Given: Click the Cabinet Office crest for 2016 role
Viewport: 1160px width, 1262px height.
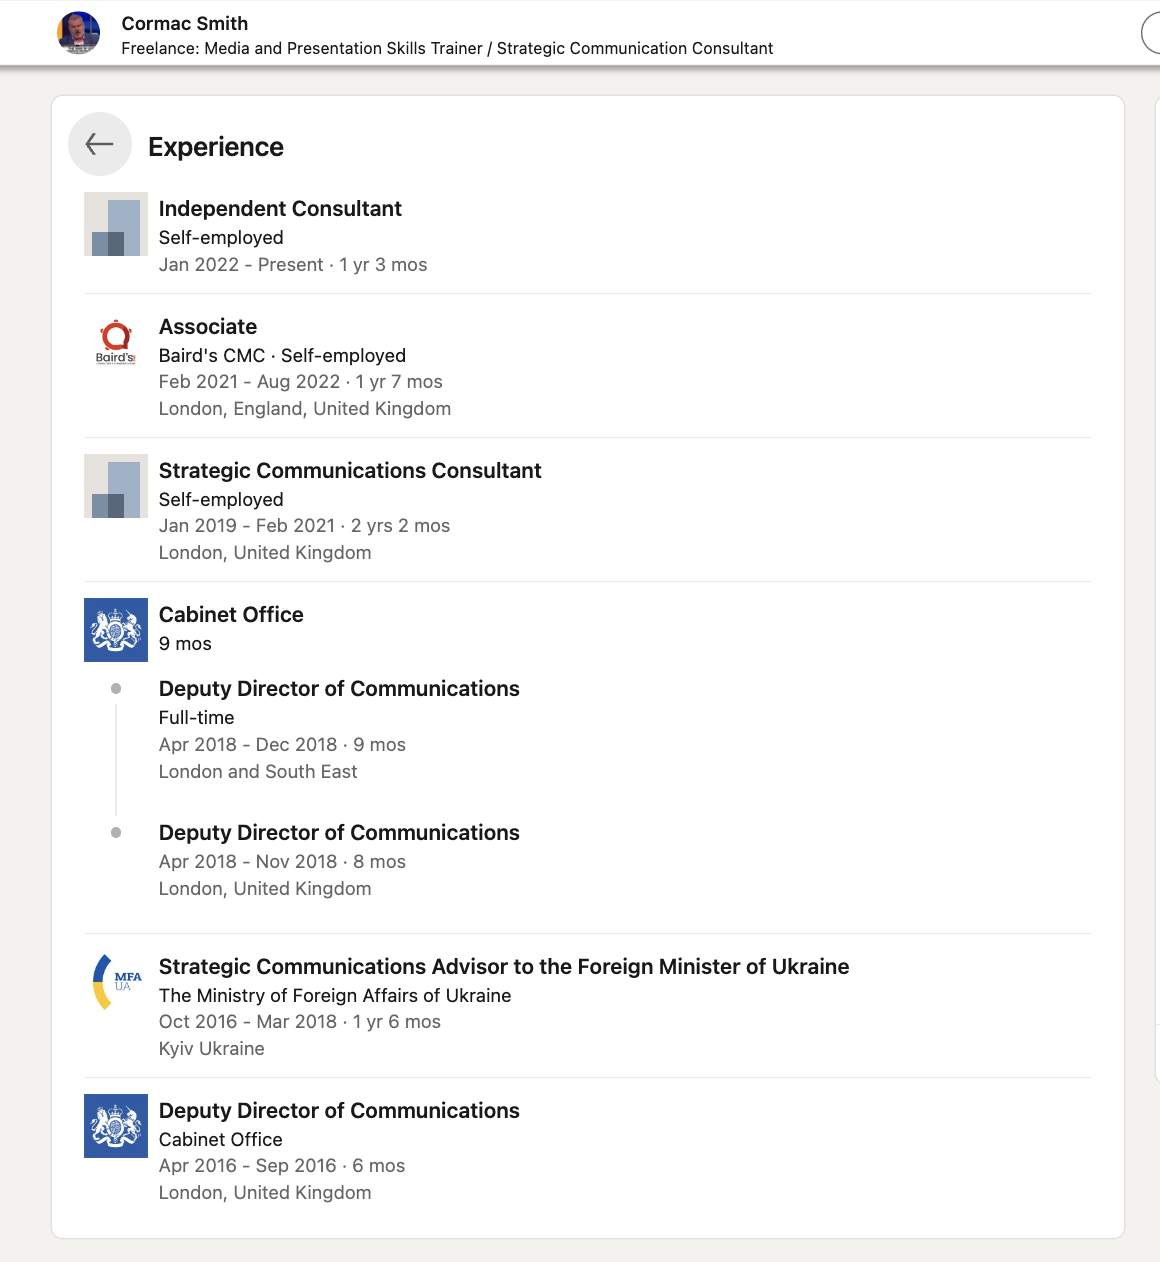Looking at the screenshot, I should coord(116,1126).
